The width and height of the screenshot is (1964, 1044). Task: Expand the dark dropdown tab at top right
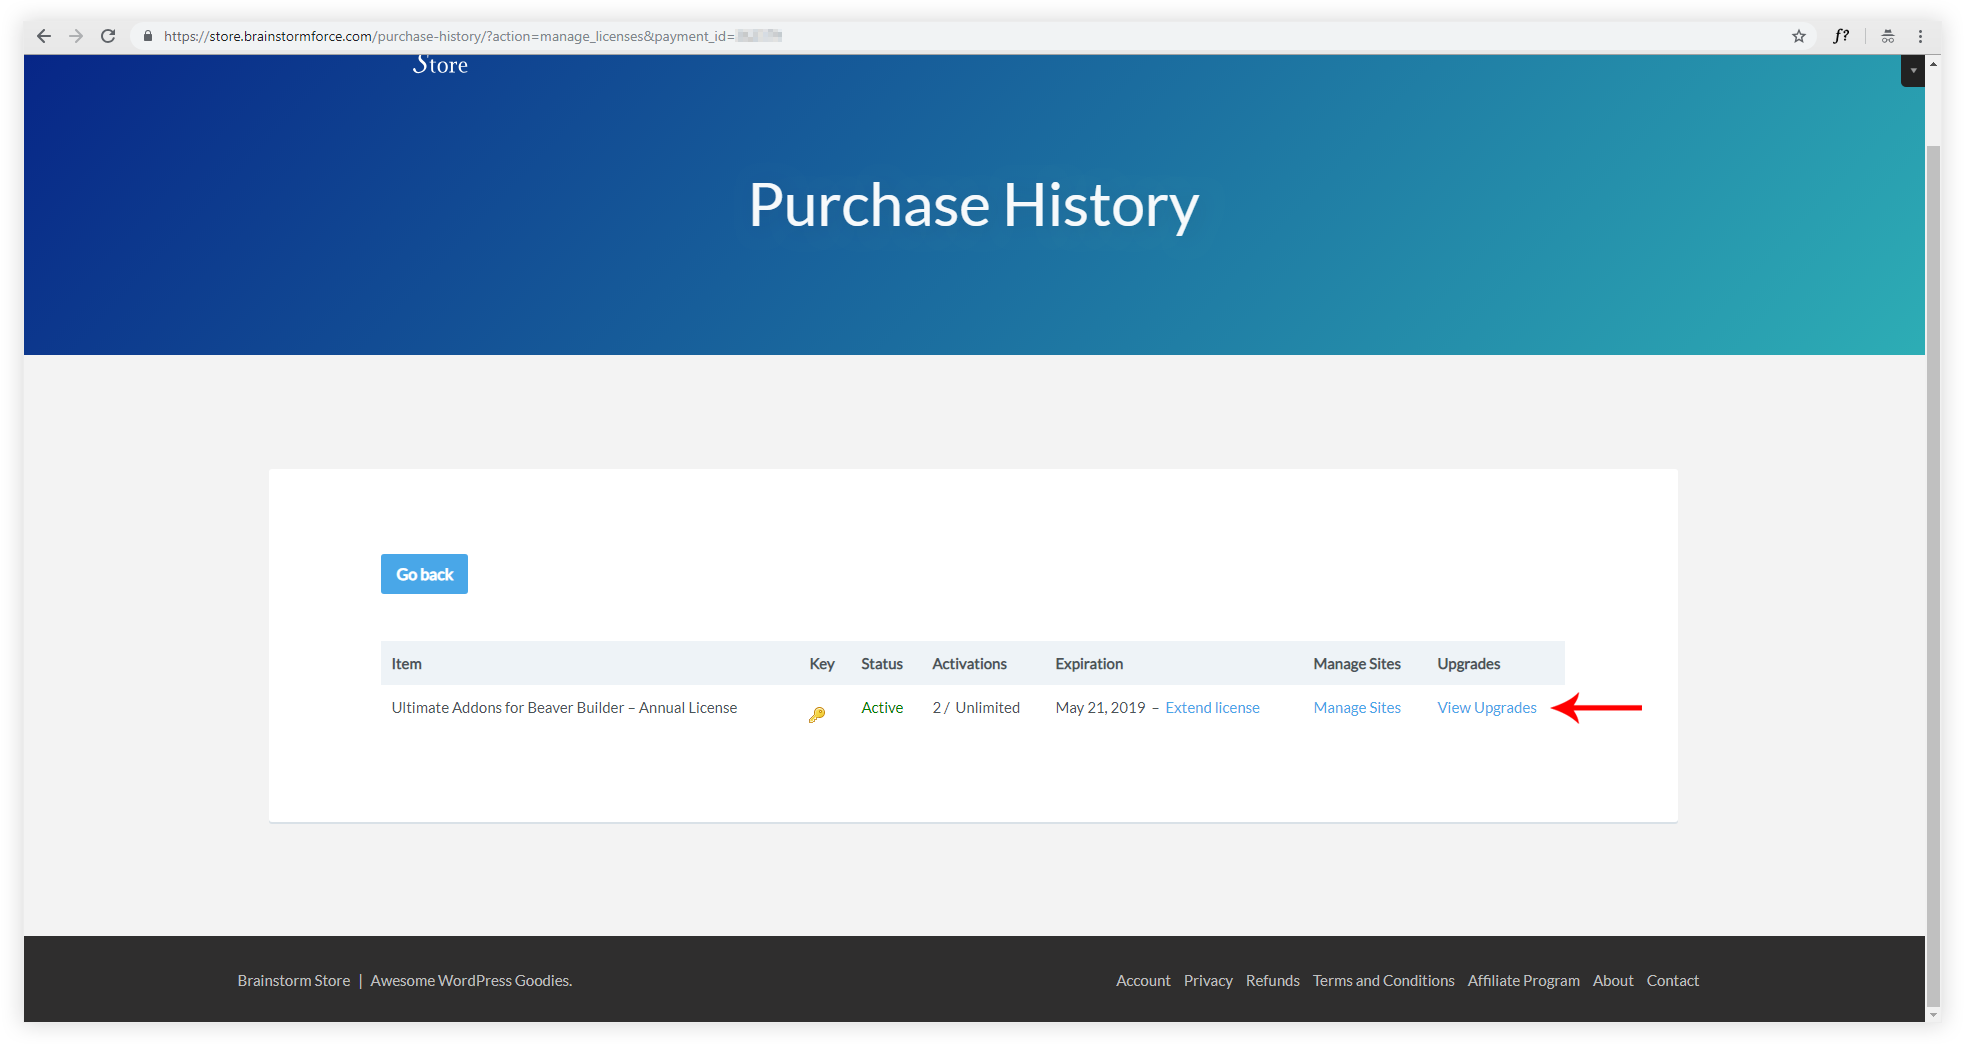point(1912,71)
